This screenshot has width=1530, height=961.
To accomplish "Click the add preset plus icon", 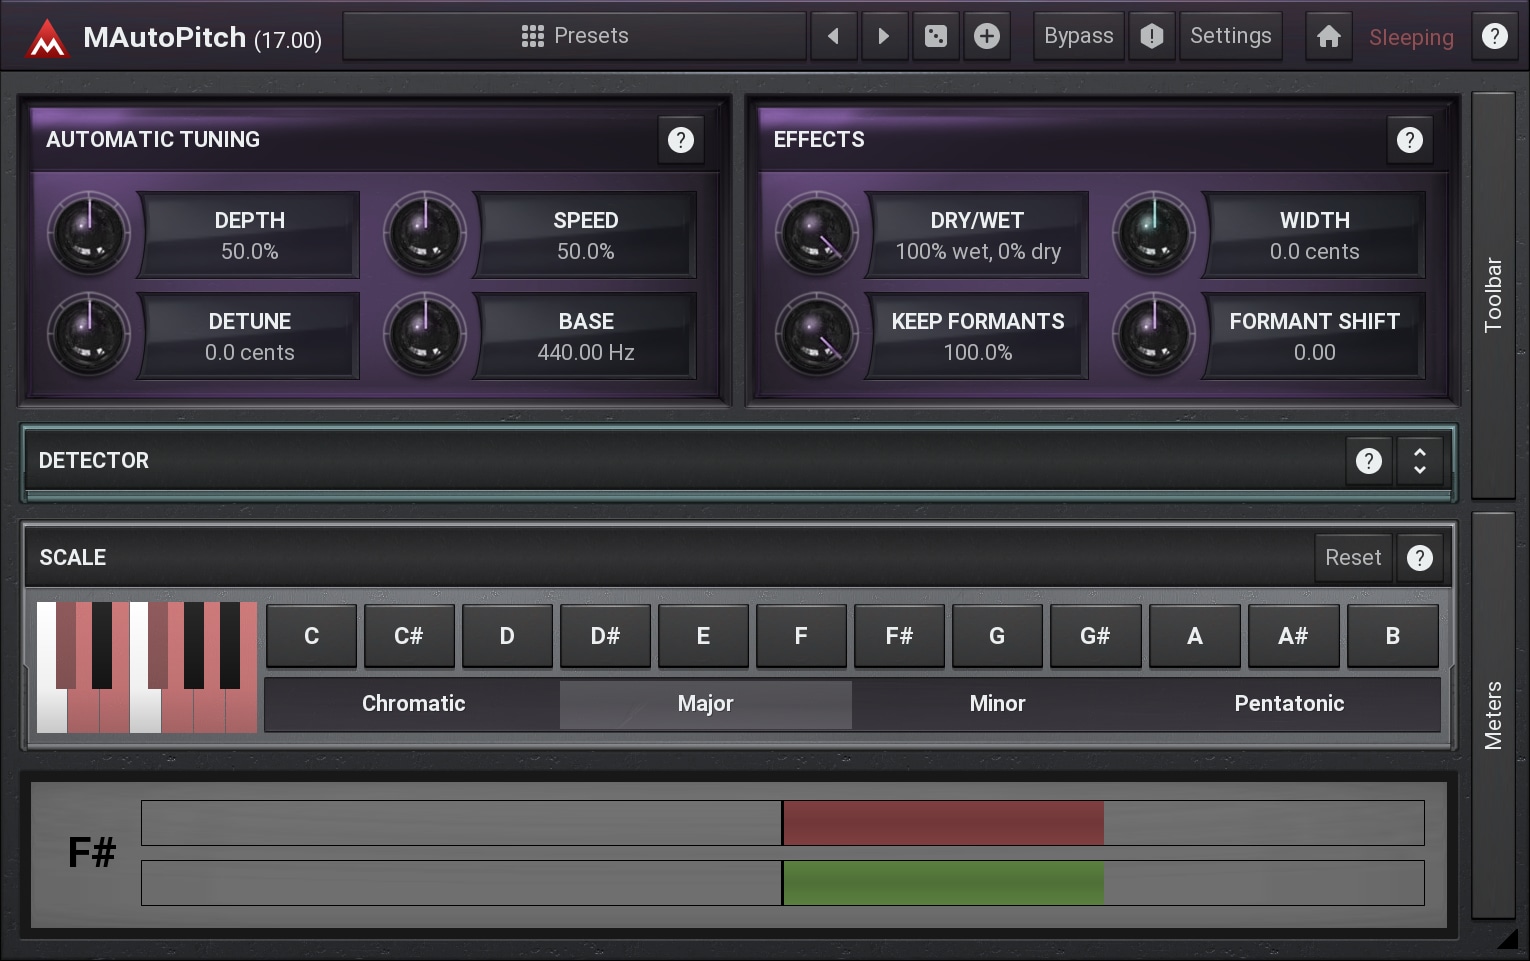I will point(986,37).
